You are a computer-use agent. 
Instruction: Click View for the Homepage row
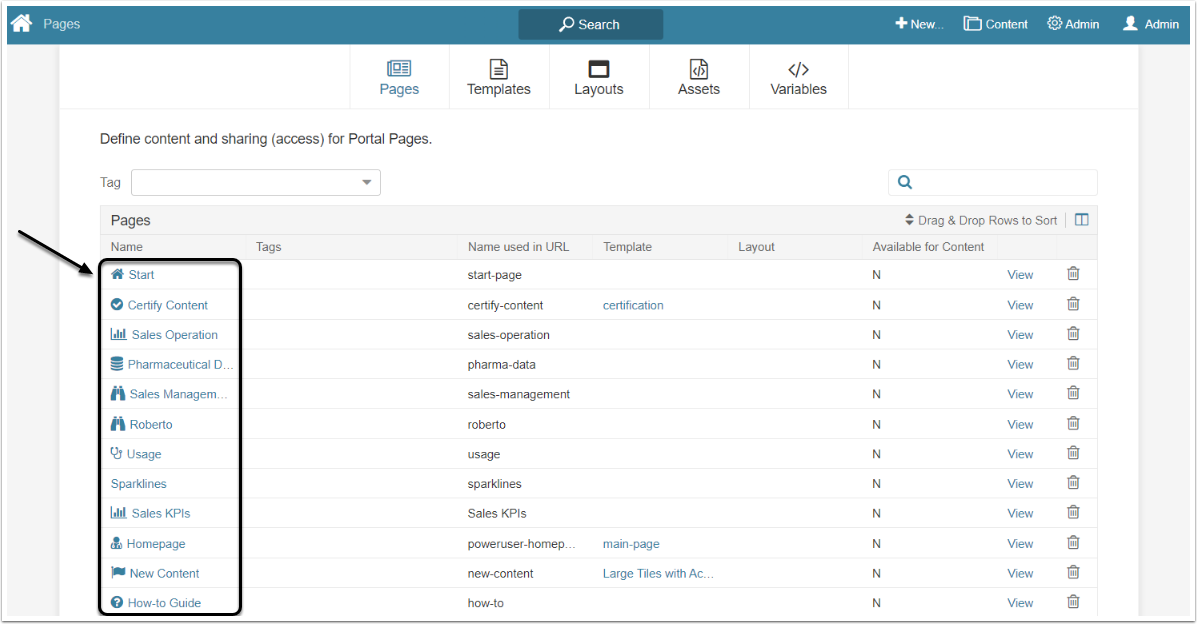[1020, 544]
